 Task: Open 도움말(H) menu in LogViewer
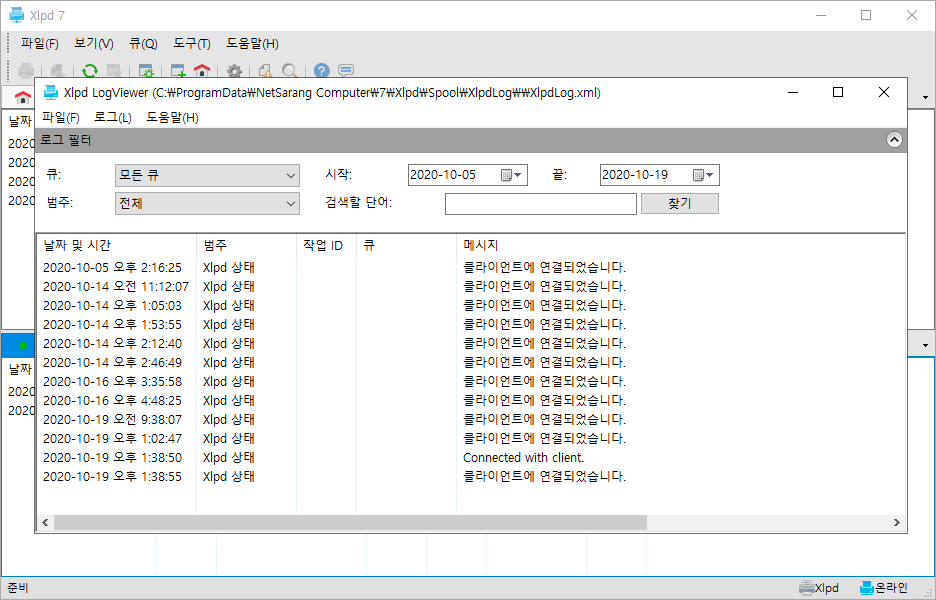coord(173,118)
